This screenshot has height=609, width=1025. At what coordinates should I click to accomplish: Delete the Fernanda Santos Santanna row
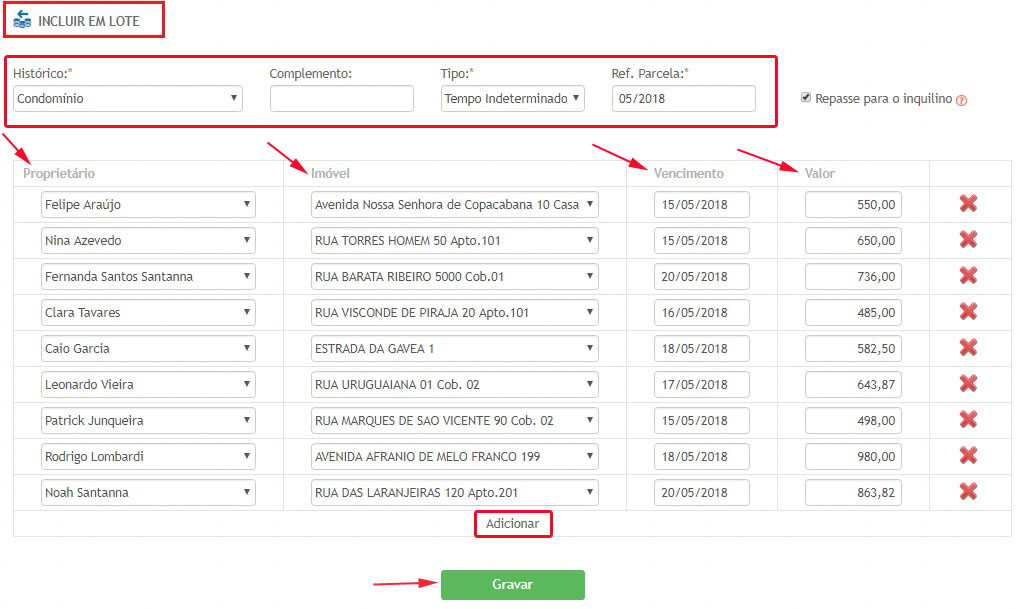pyautogui.click(x=967, y=276)
